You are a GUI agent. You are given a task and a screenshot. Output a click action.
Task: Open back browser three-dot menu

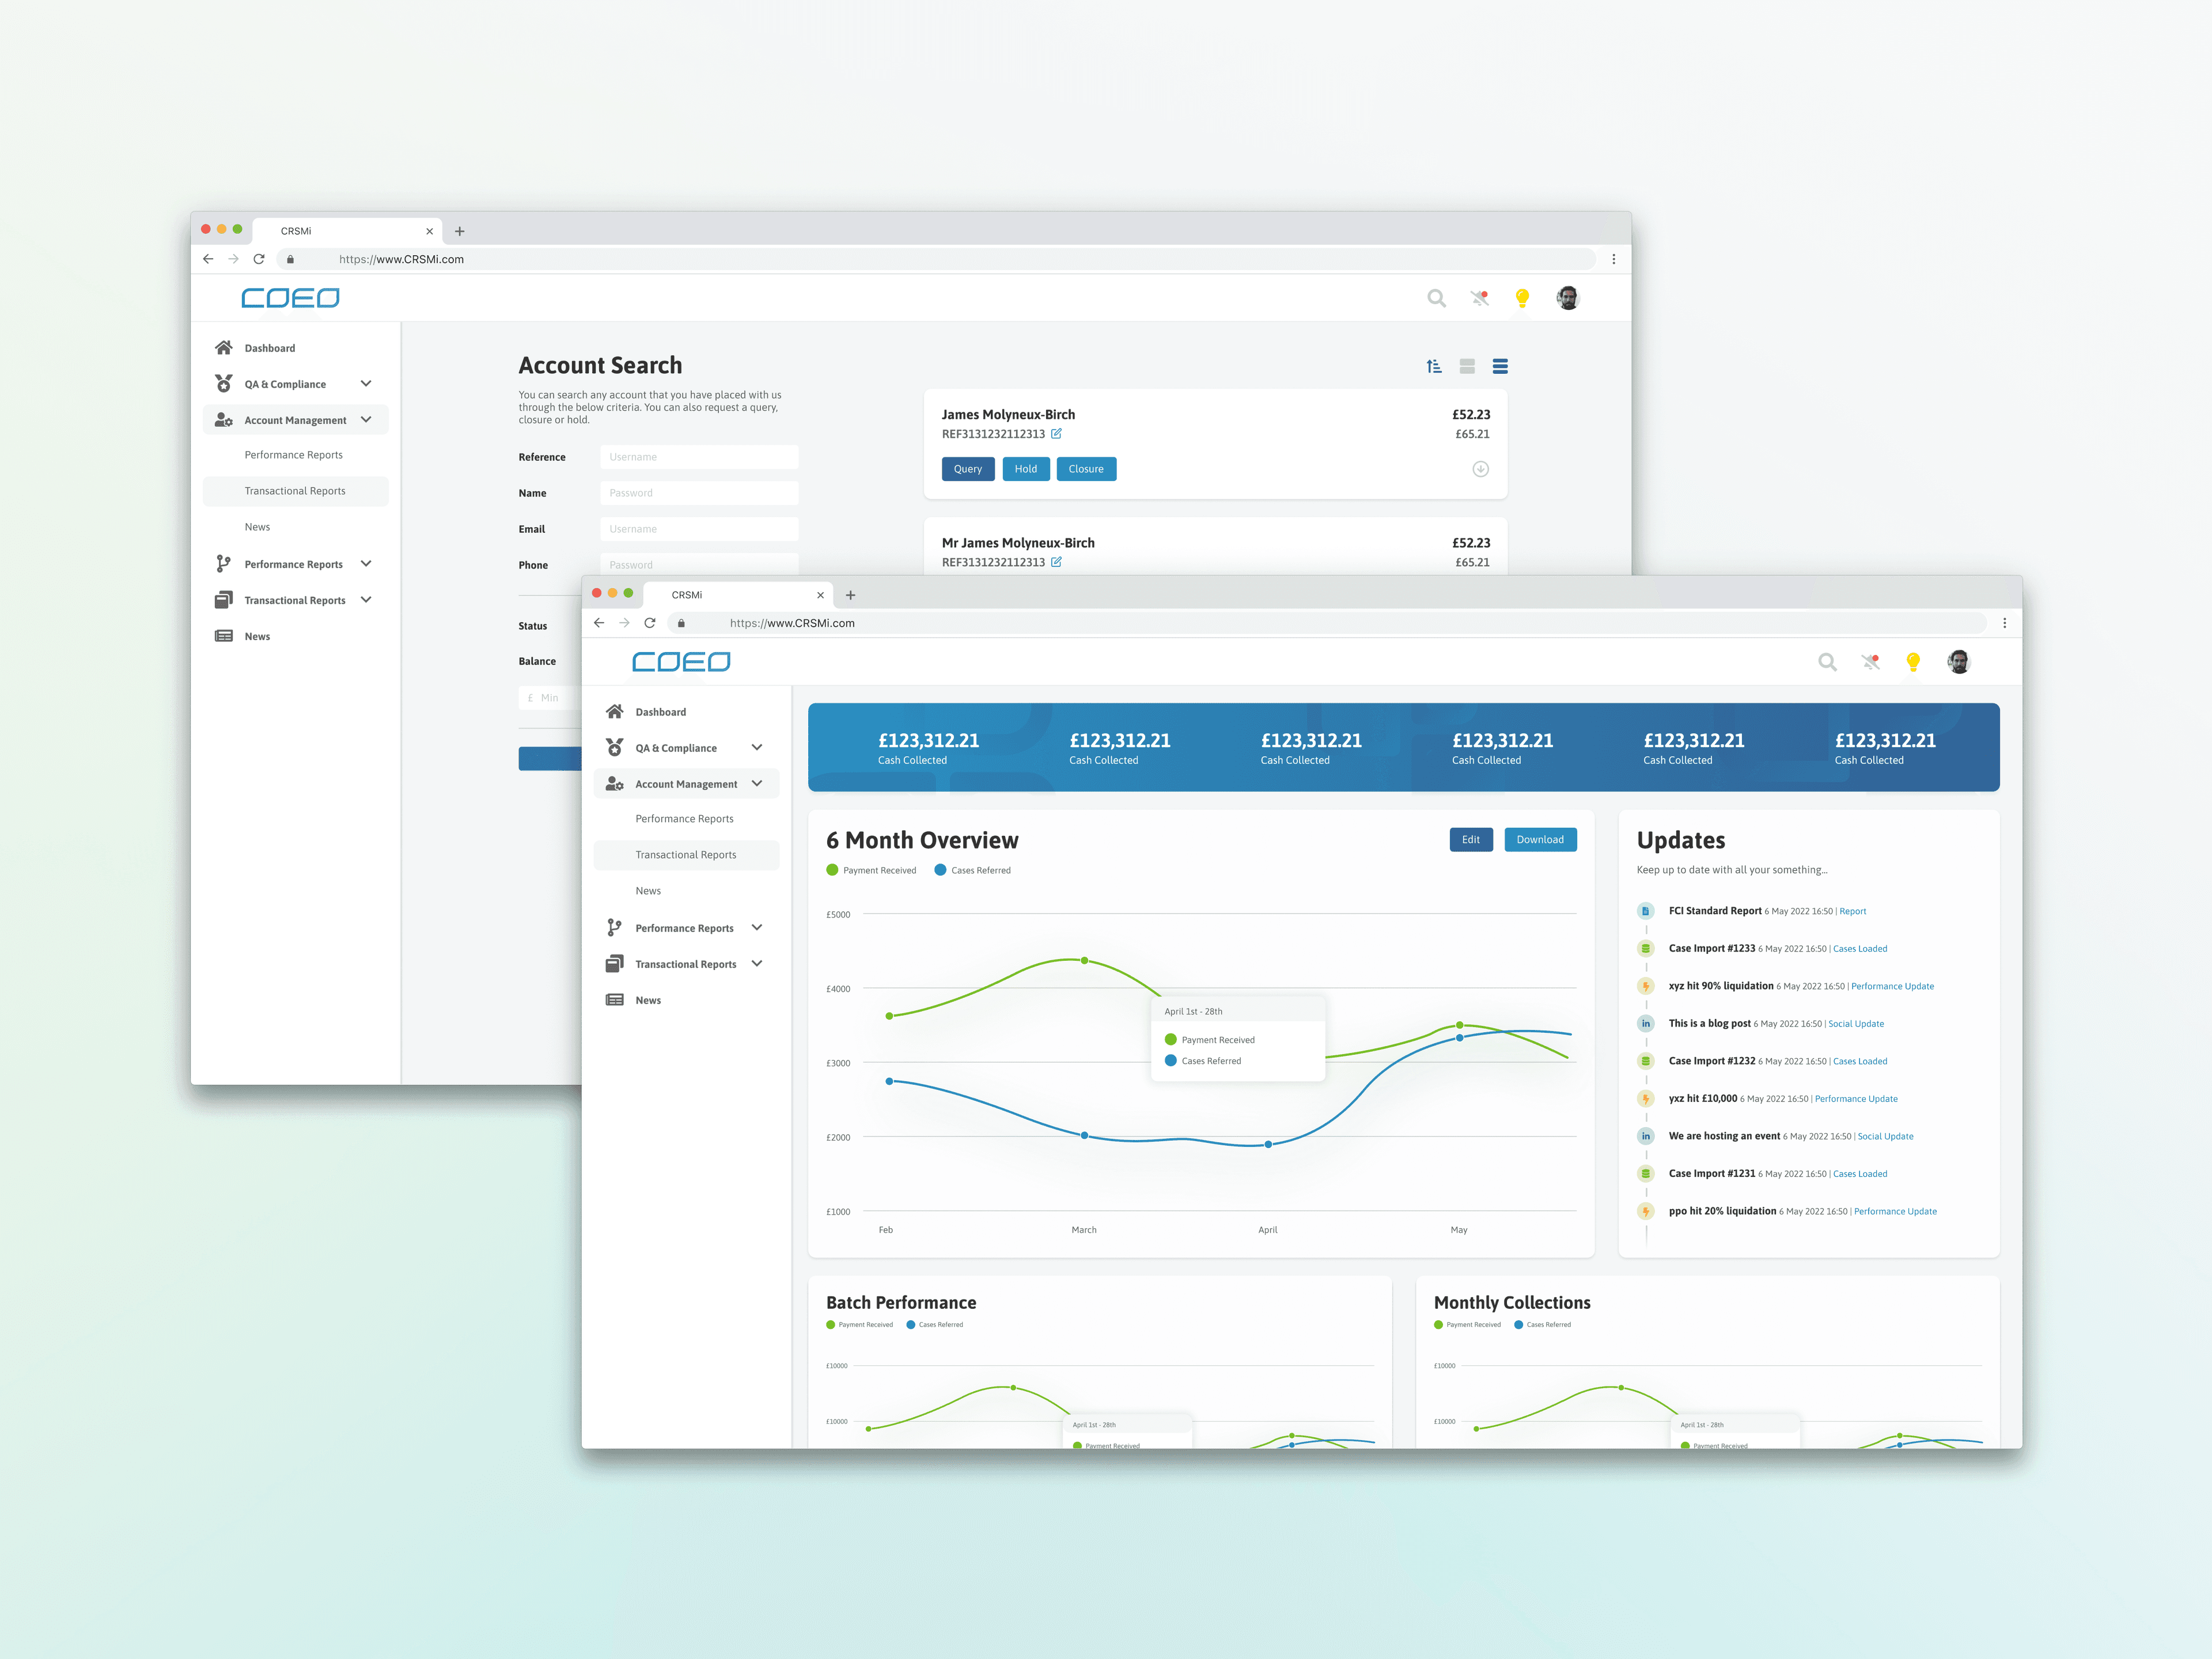(x=1613, y=259)
